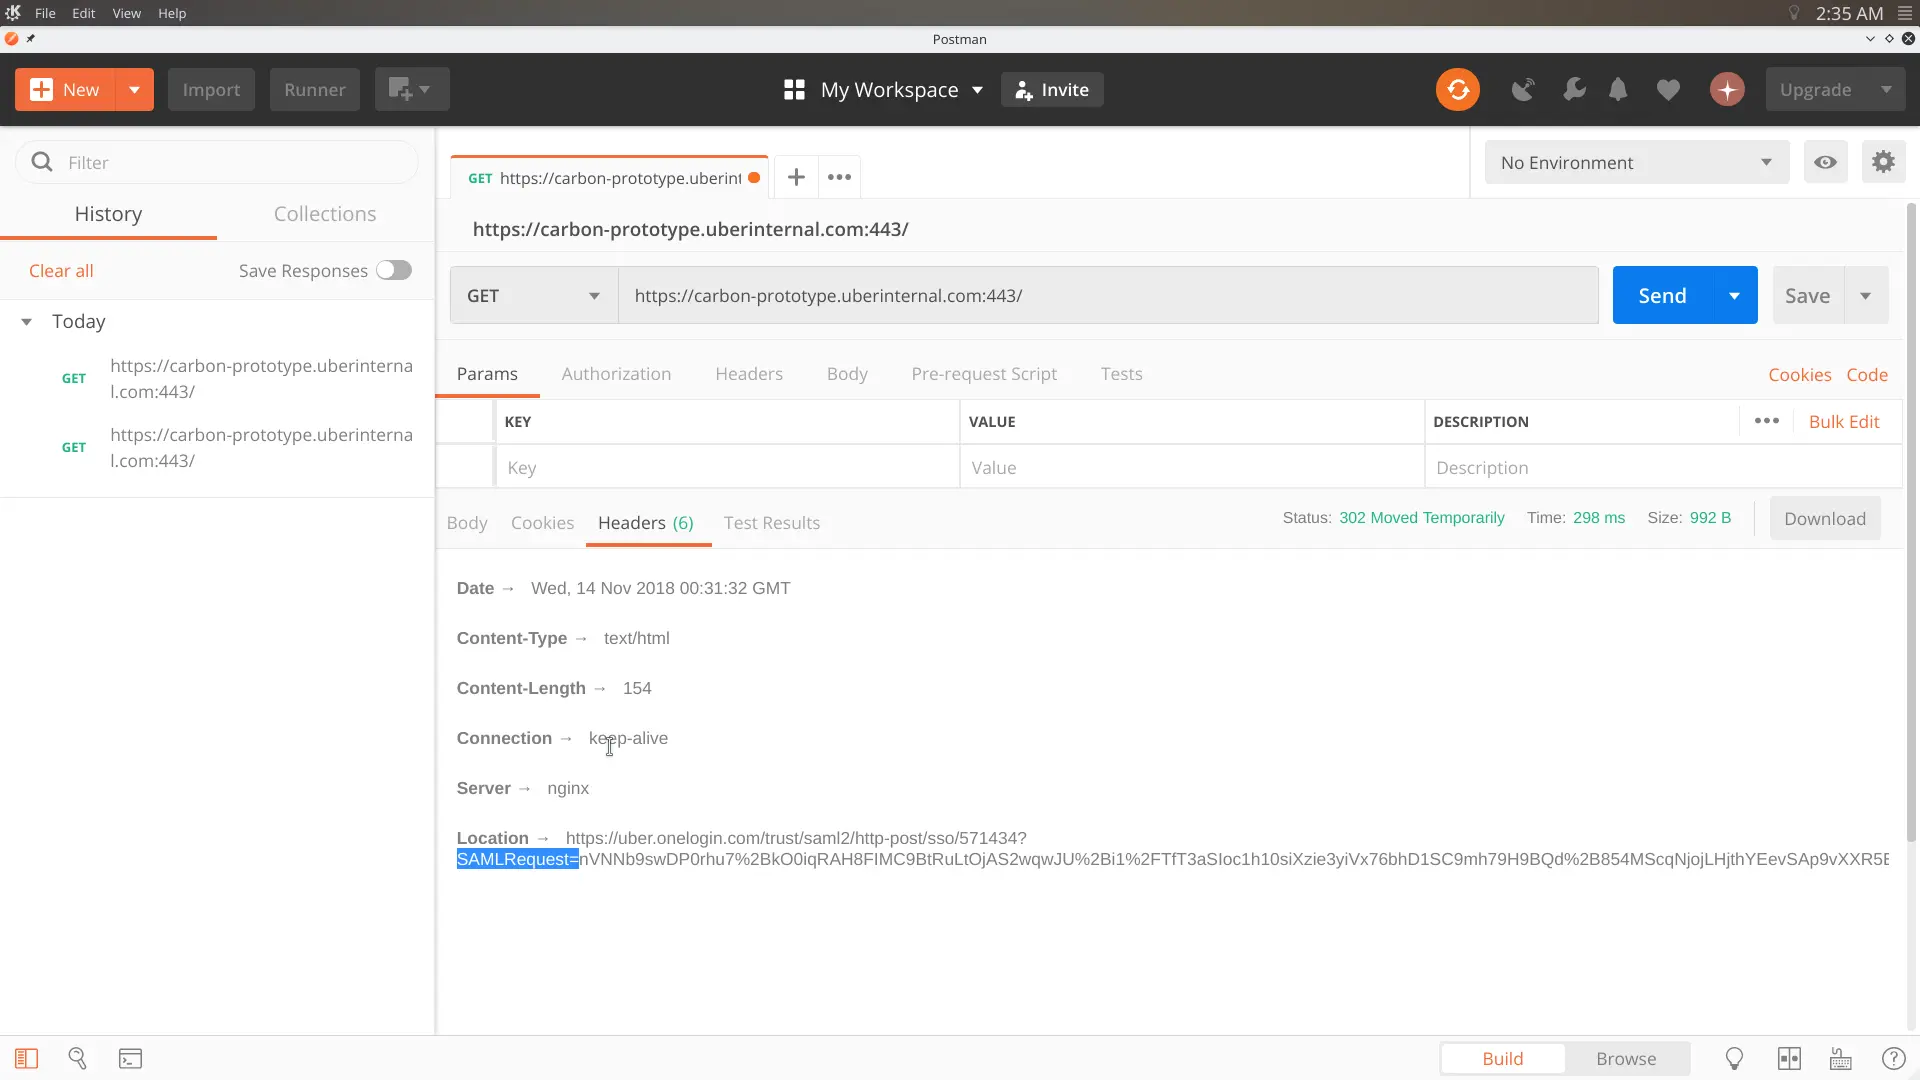
Task: Collapse the Today history group
Action: (27, 322)
